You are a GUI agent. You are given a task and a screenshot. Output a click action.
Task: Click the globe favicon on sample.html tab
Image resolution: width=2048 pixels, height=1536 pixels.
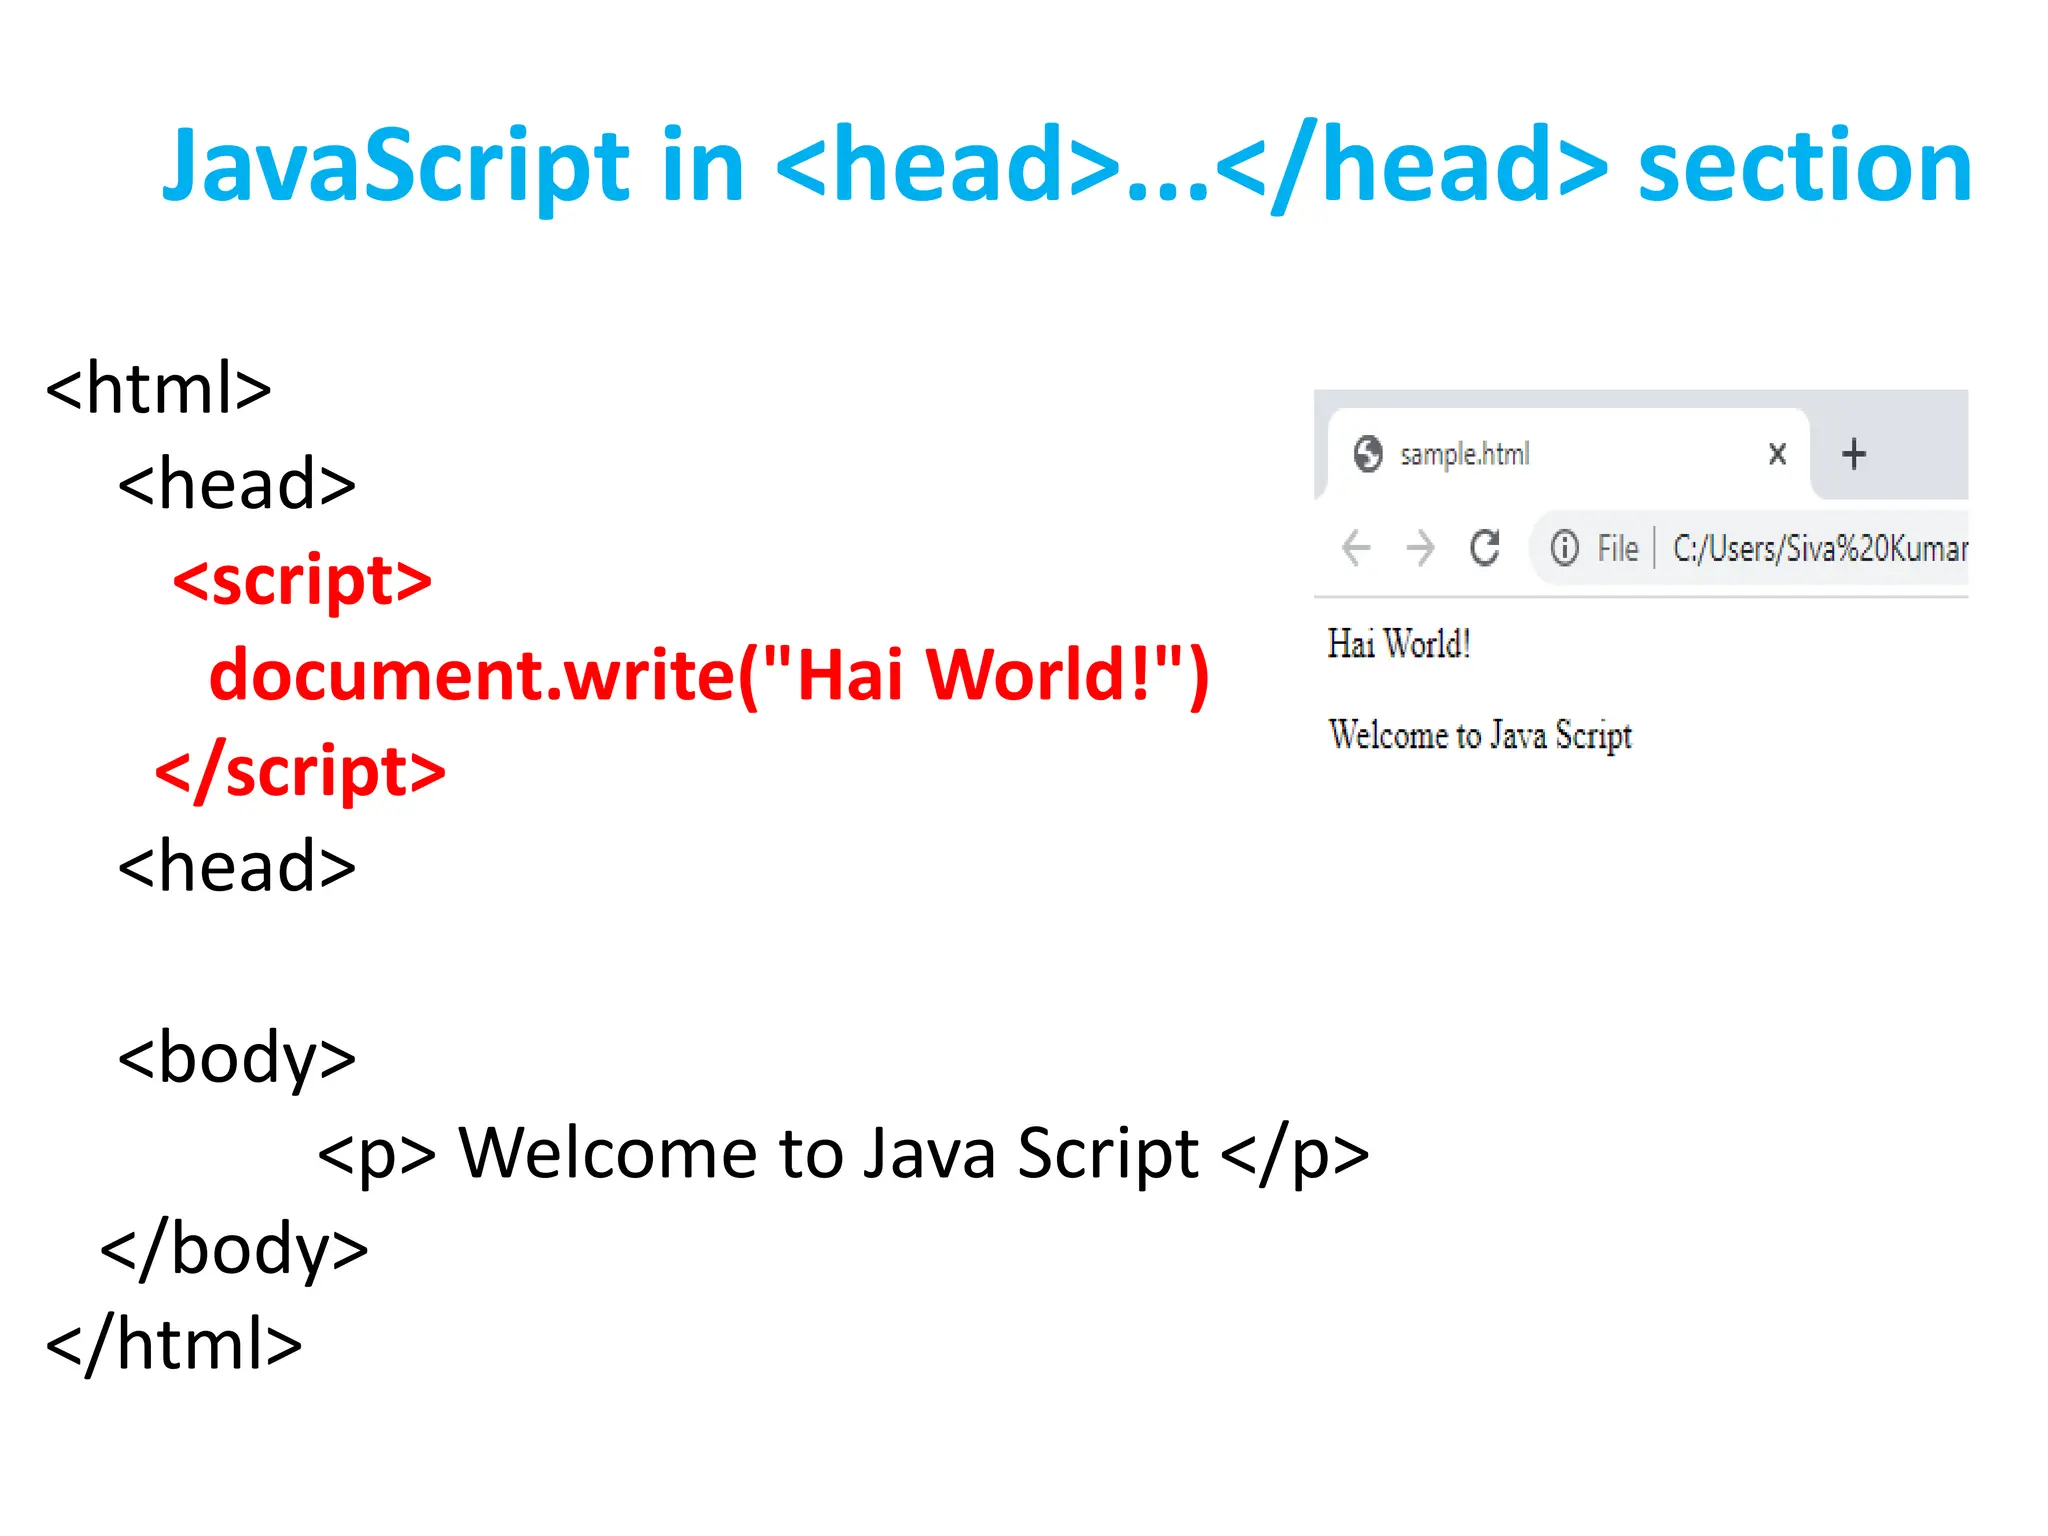[1368, 454]
